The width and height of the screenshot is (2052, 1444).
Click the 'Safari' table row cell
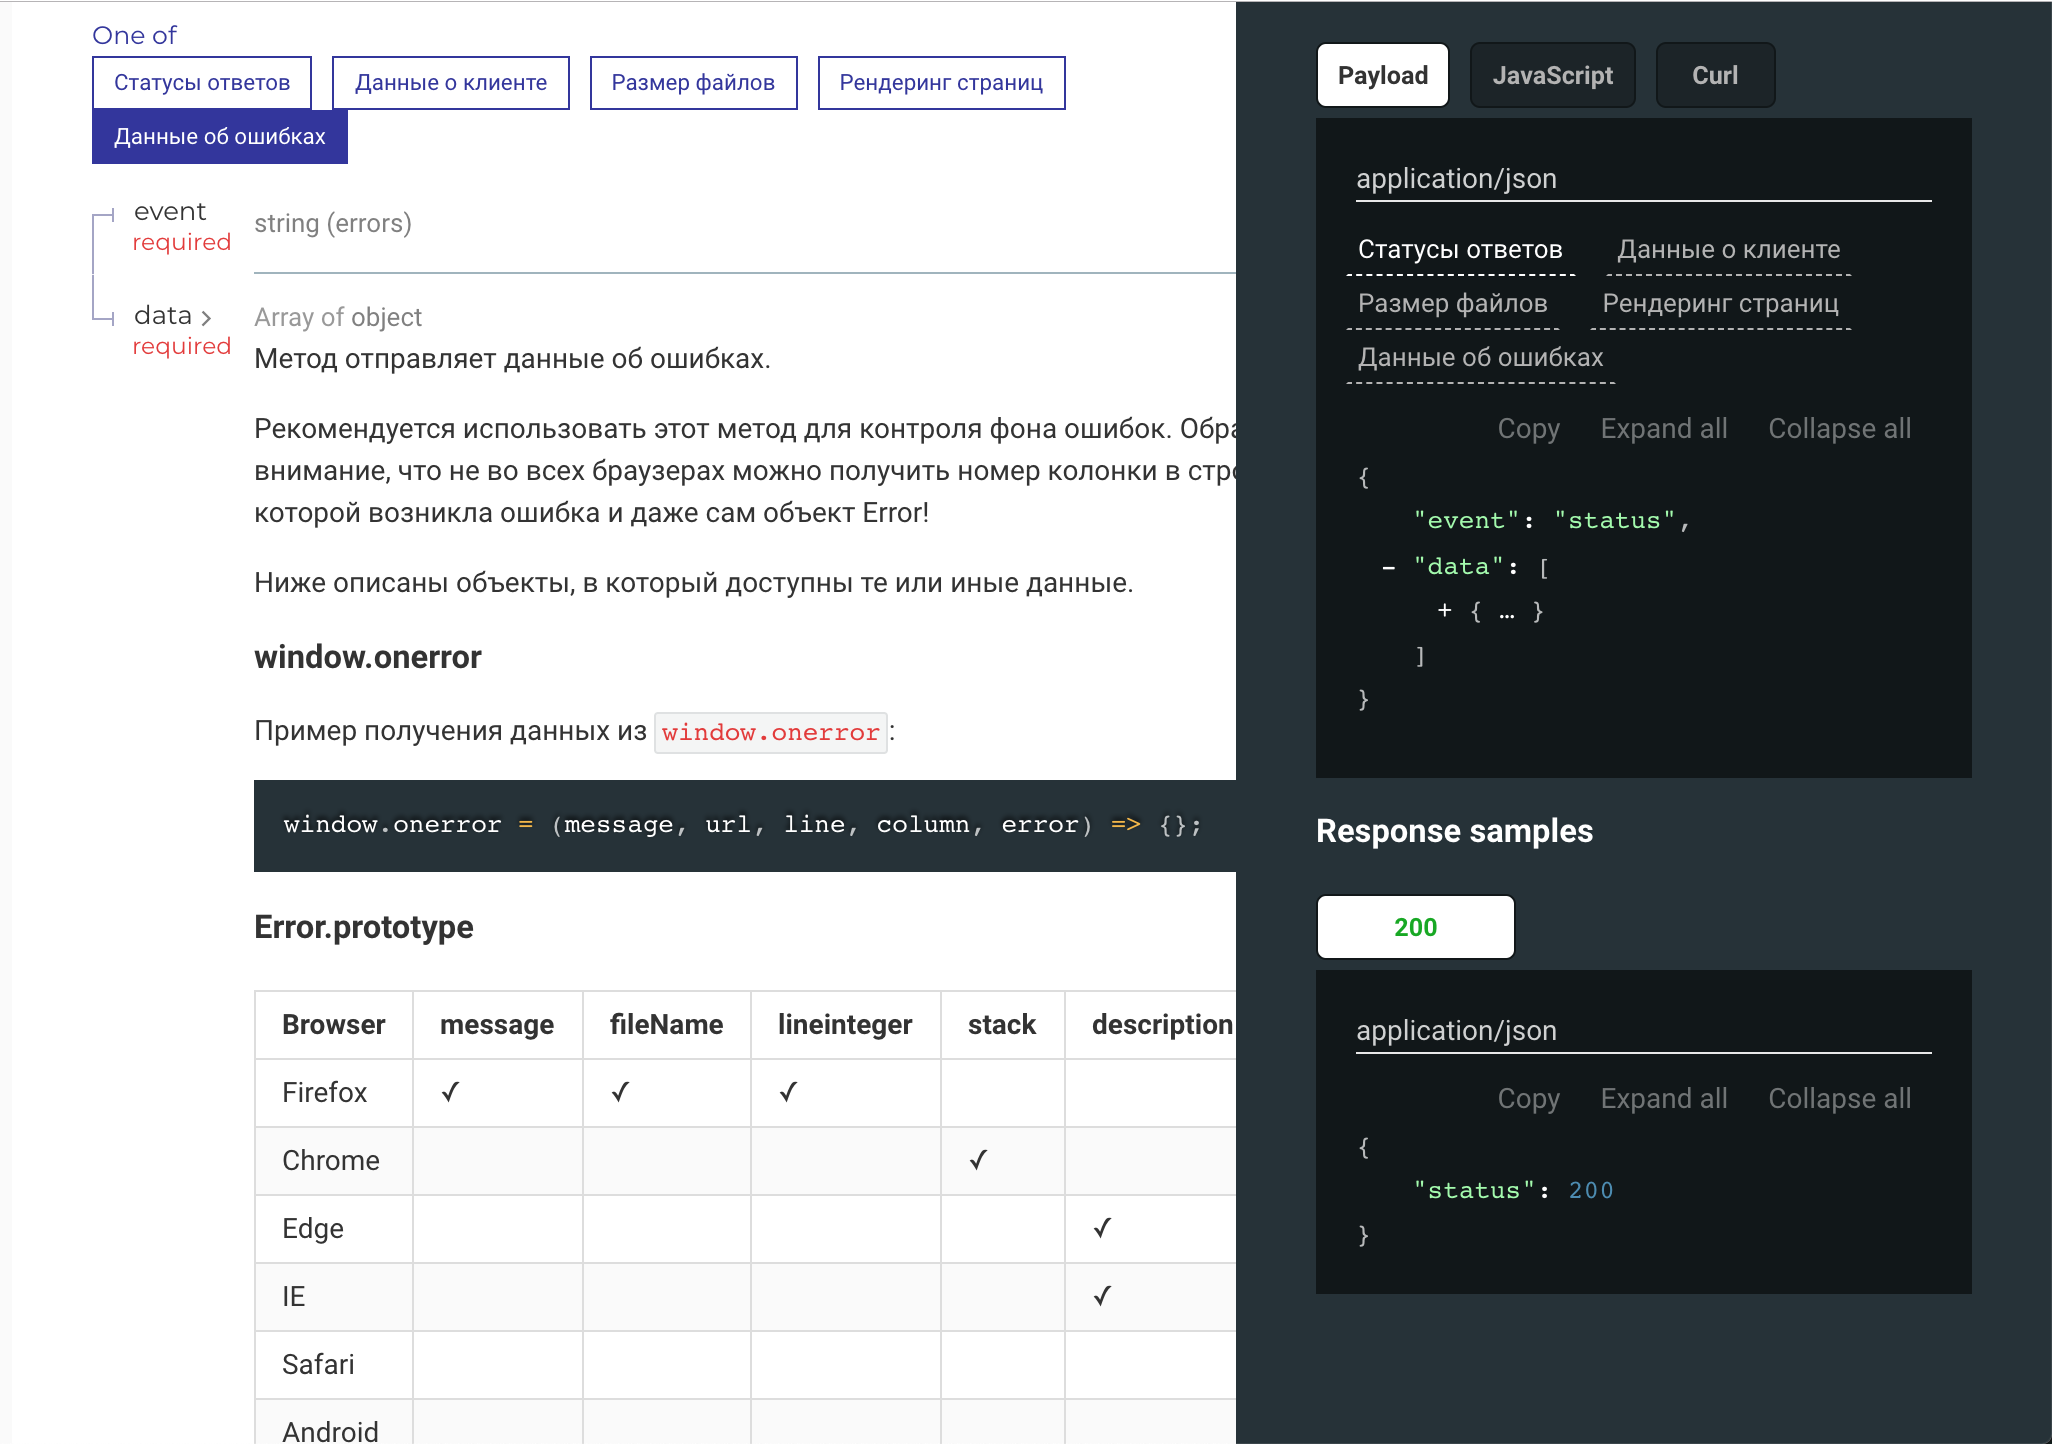tap(334, 1365)
